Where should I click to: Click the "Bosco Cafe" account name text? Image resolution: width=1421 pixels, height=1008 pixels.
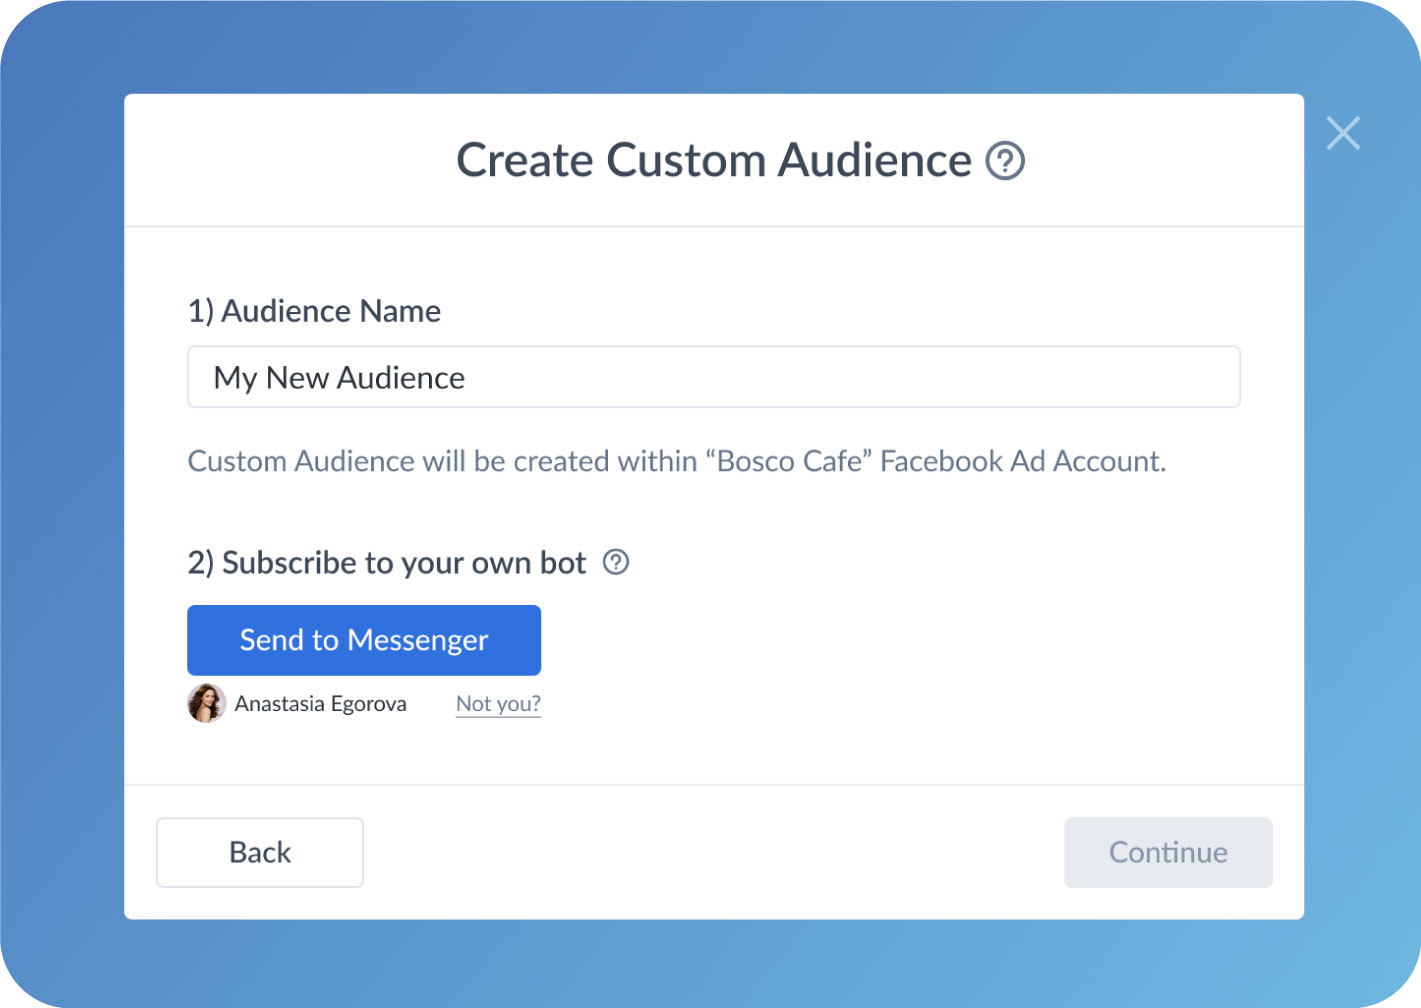click(x=789, y=461)
